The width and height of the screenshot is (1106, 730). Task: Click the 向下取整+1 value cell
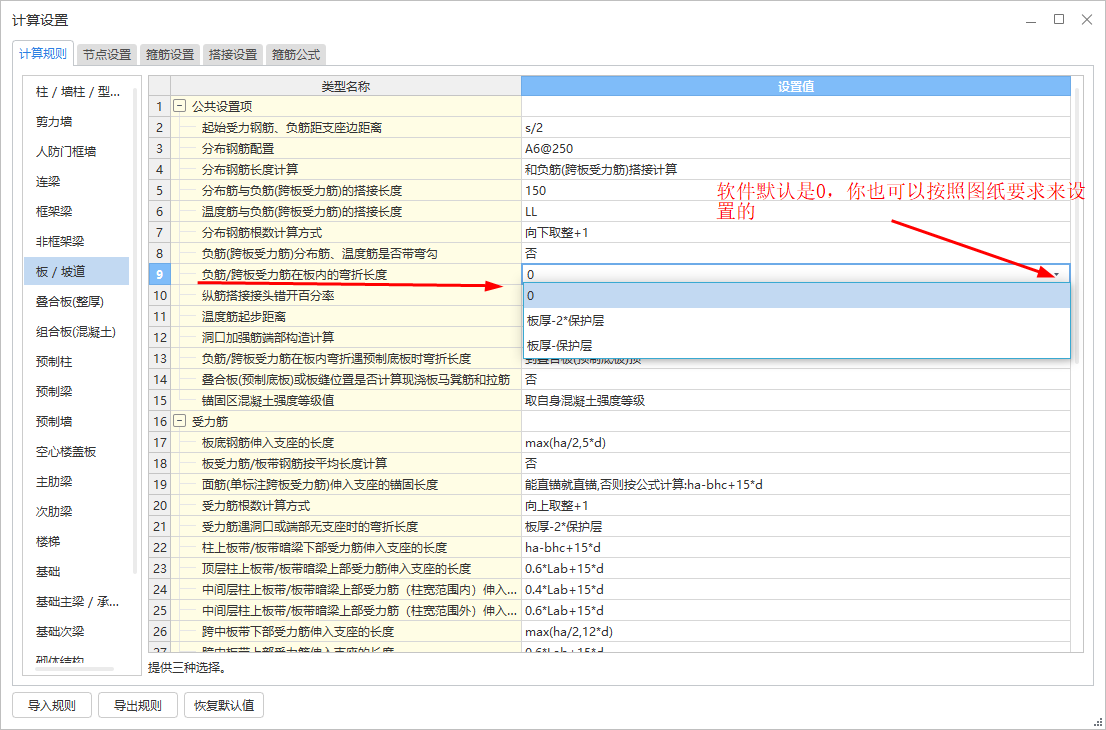point(796,233)
